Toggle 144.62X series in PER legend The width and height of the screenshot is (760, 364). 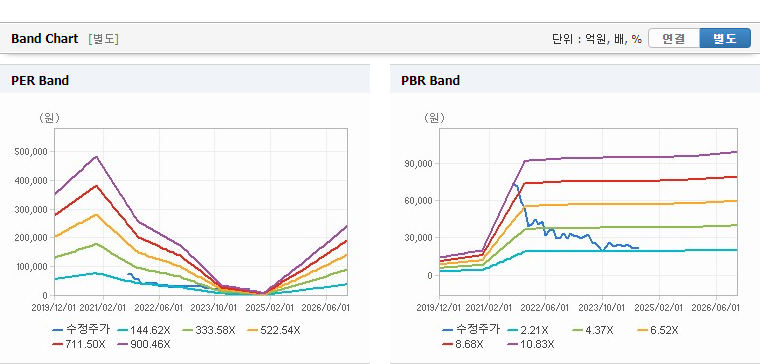pos(144,330)
